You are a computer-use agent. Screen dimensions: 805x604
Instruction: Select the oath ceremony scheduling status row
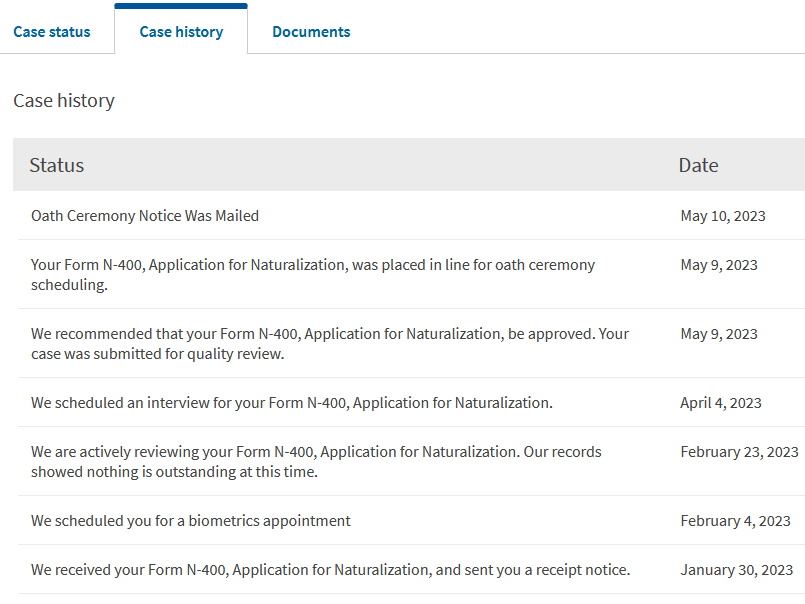coord(411,274)
